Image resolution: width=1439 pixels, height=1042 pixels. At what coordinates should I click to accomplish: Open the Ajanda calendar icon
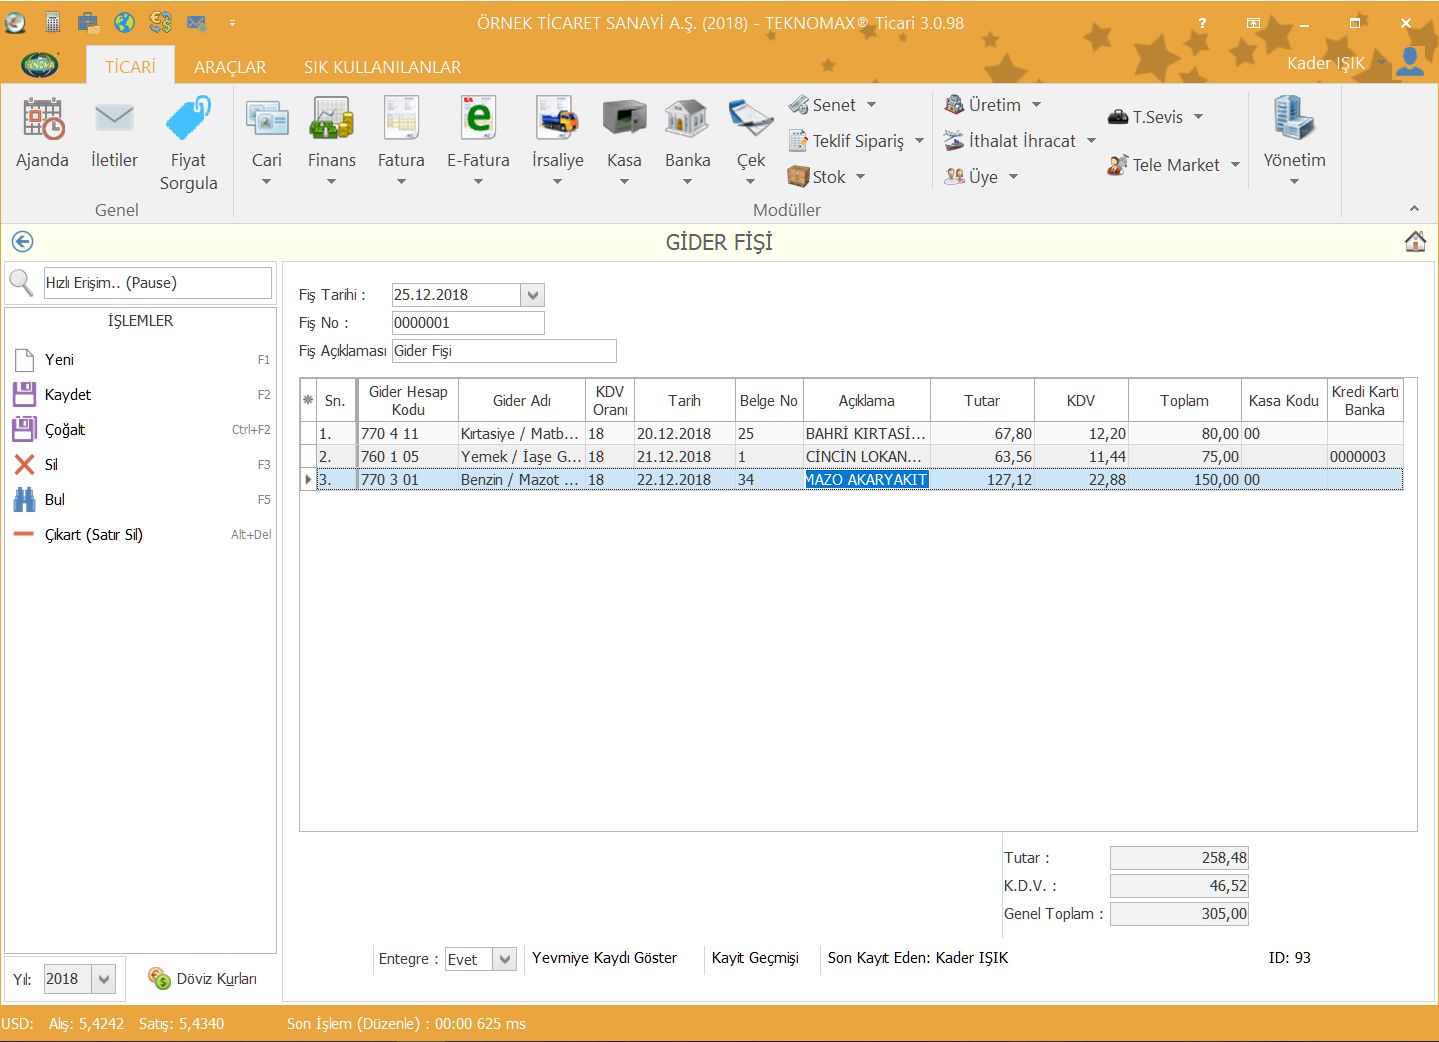coord(42,120)
